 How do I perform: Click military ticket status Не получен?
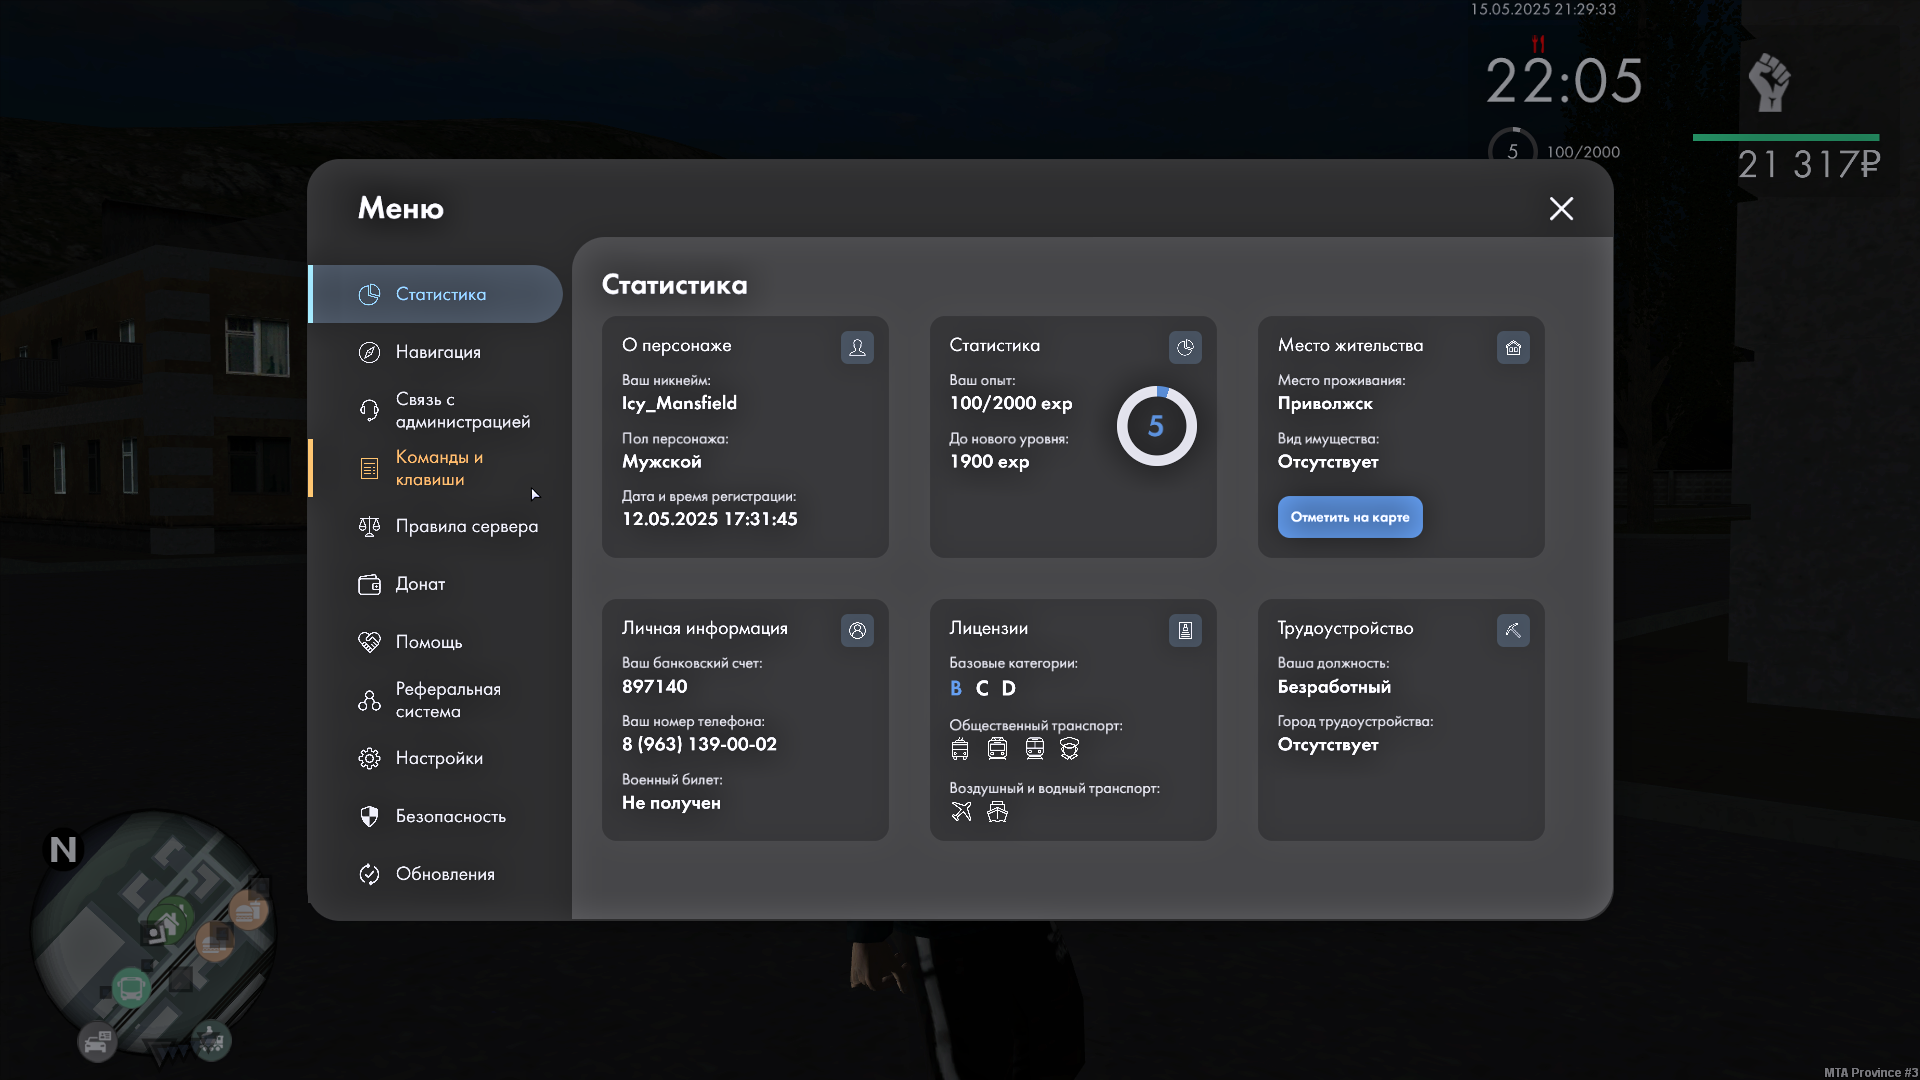click(x=671, y=803)
